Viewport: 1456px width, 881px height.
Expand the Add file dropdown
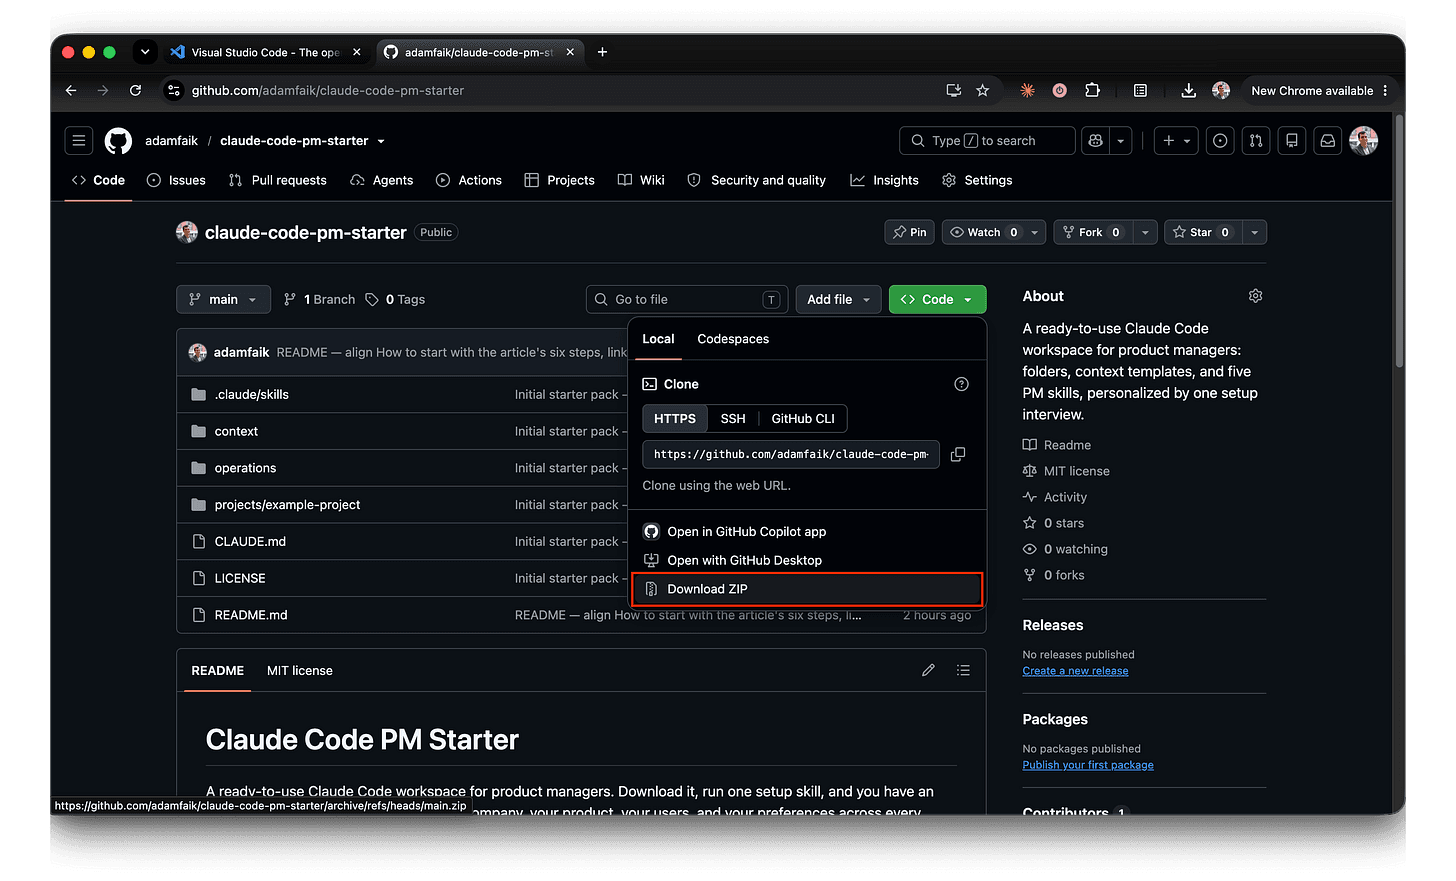click(838, 299)
